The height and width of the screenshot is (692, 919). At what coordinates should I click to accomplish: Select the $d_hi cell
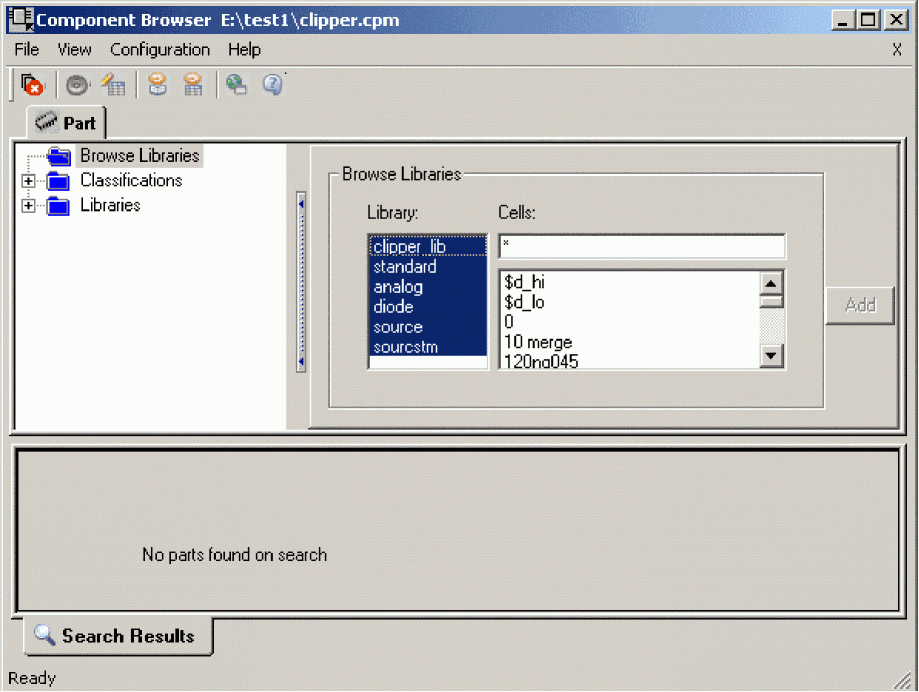tap(630, 282)
